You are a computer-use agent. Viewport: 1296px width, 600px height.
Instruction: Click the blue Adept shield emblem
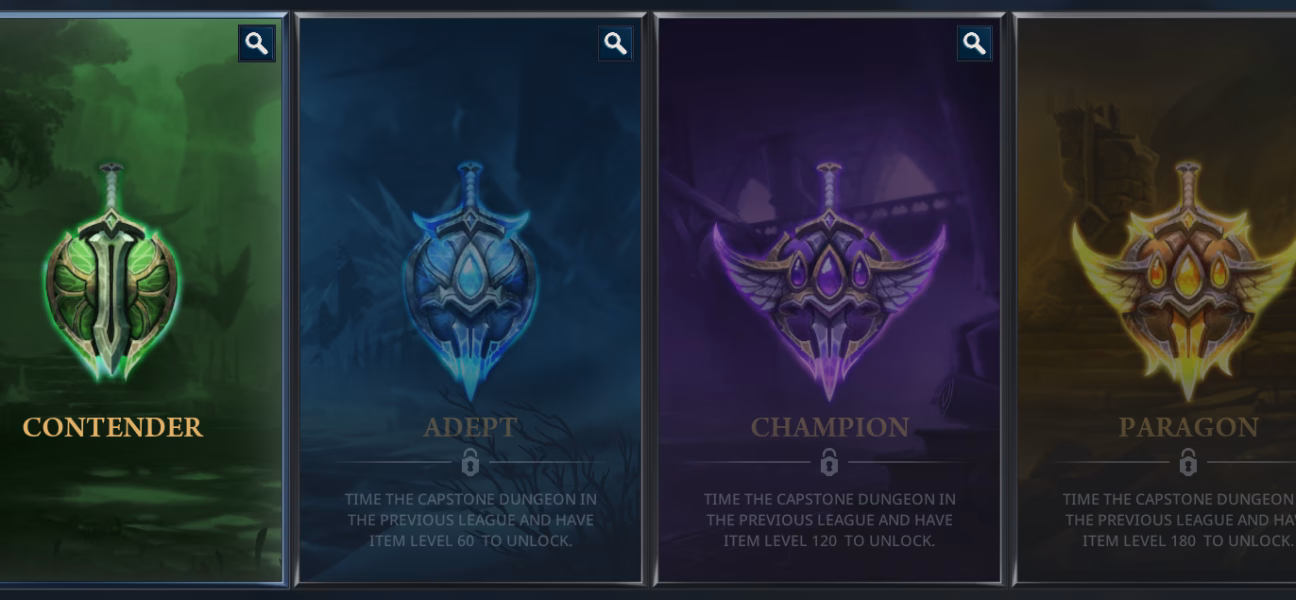tap(470, 280)
